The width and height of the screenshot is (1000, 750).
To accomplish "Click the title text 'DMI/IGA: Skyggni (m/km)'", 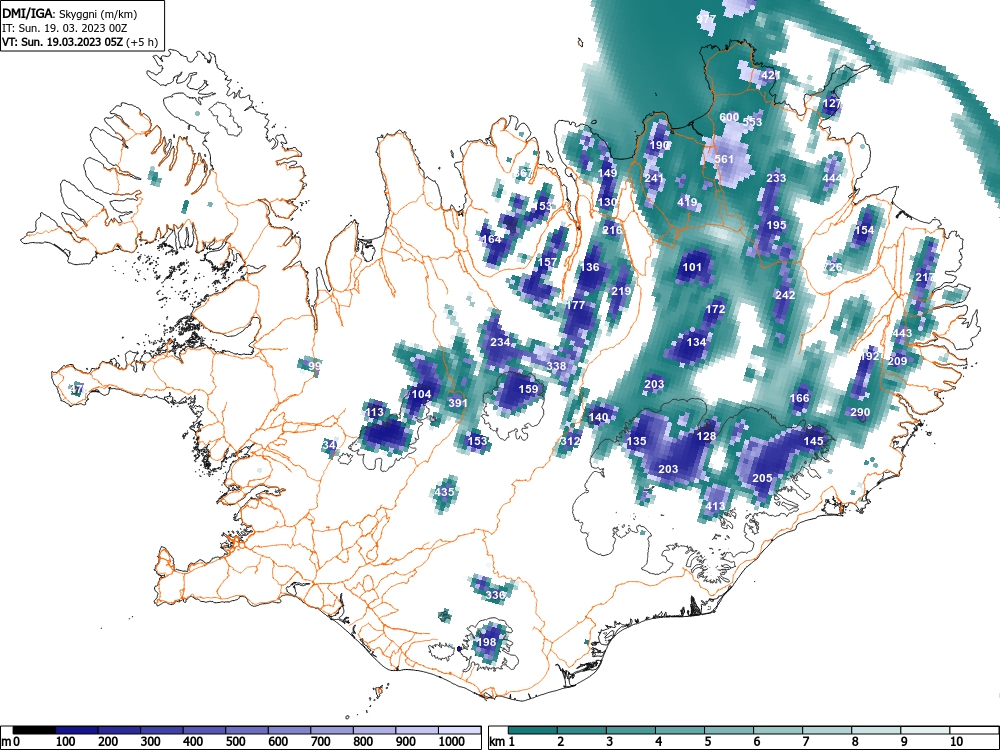I will tap(70, 14).
